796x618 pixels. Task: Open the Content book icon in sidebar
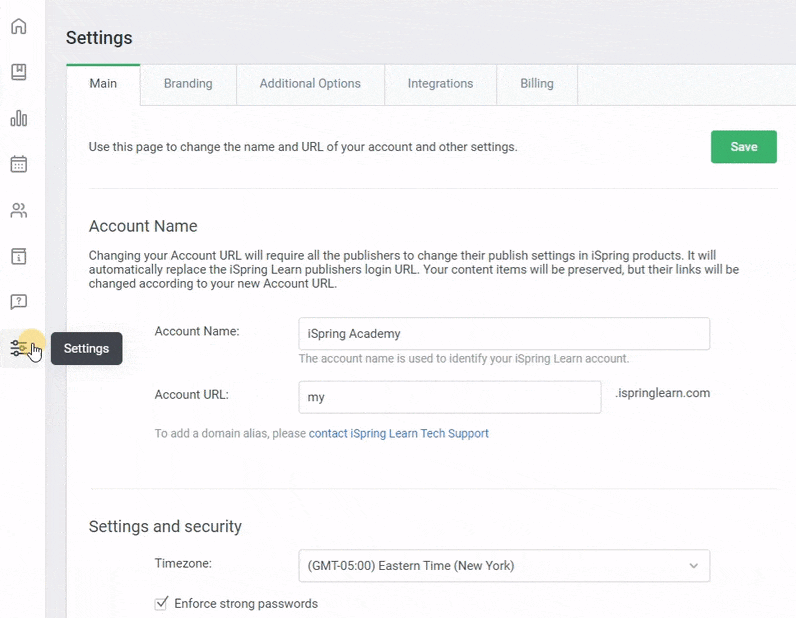18,72
